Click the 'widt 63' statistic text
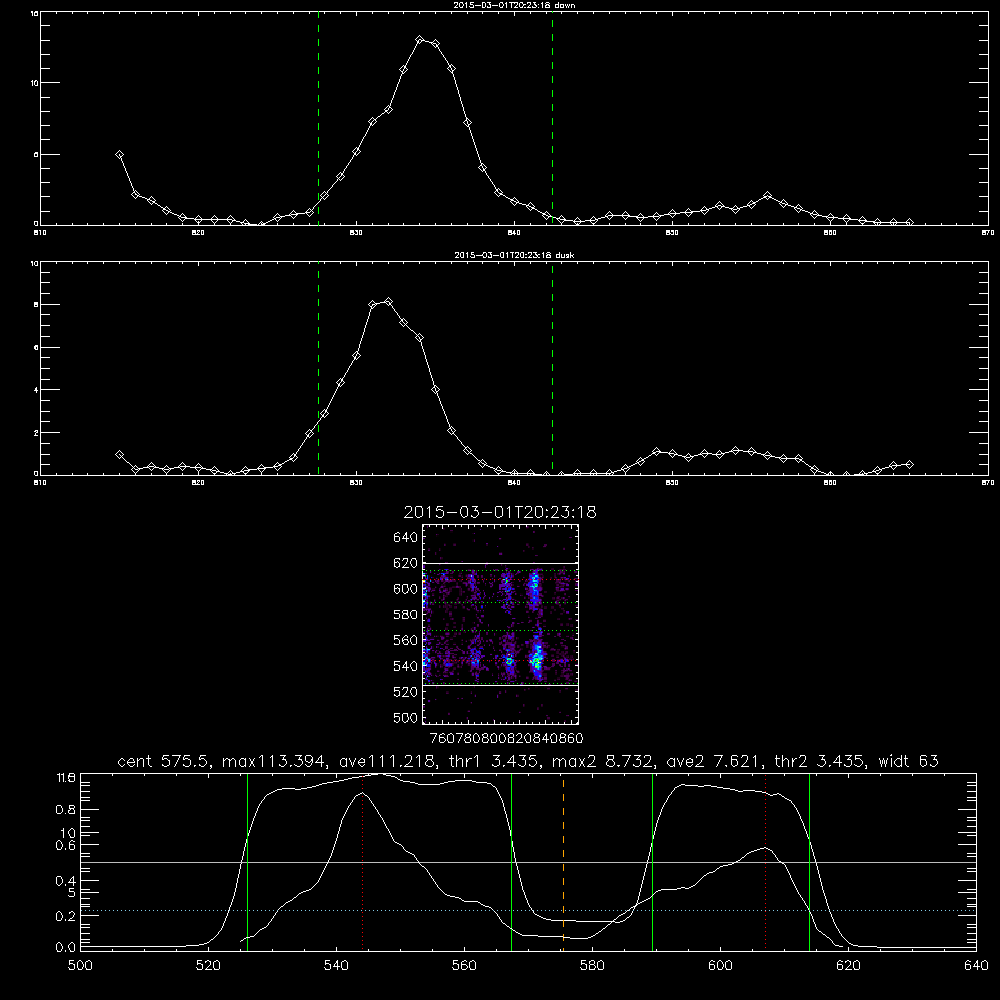Screen dimensions: 1000x1000 click(x=908, y=761)
